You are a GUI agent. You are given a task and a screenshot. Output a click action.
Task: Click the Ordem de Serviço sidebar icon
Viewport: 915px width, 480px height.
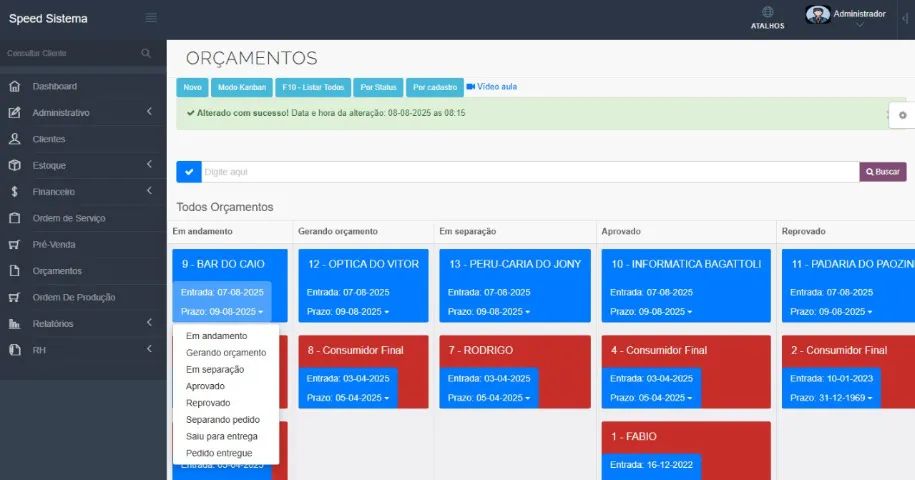pos(14,218)
